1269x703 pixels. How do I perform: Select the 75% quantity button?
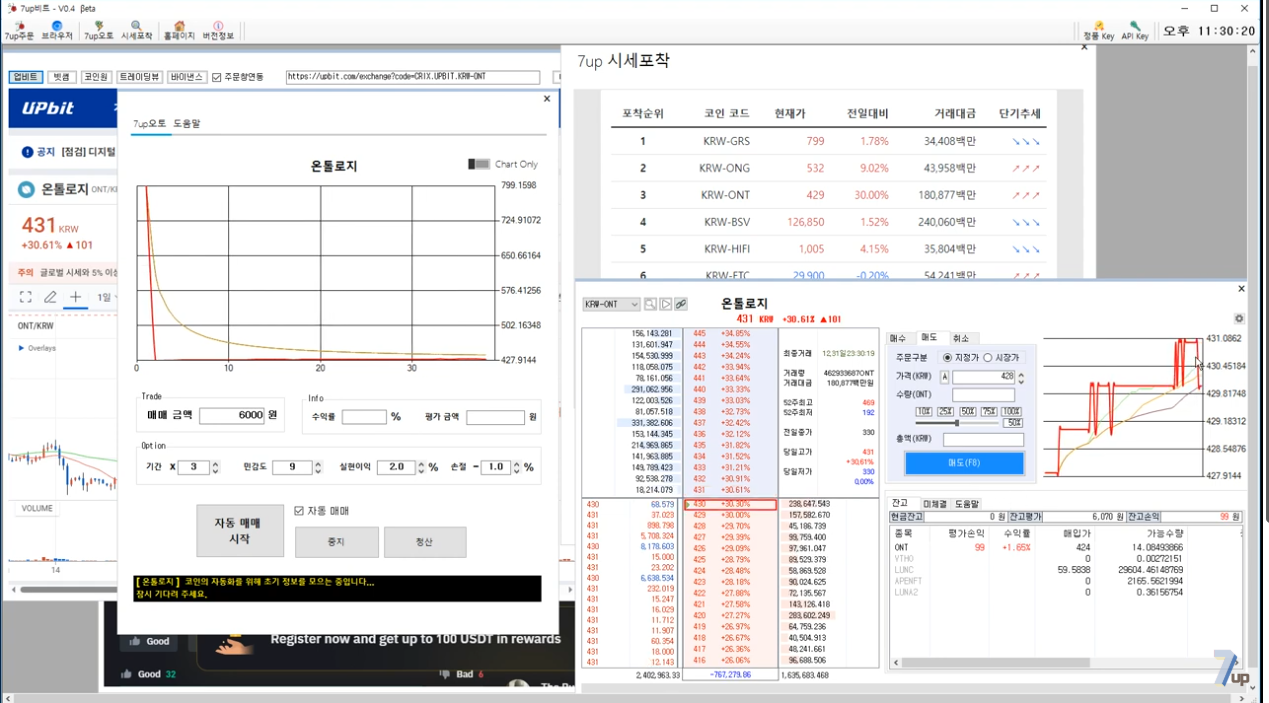[989, 412]
